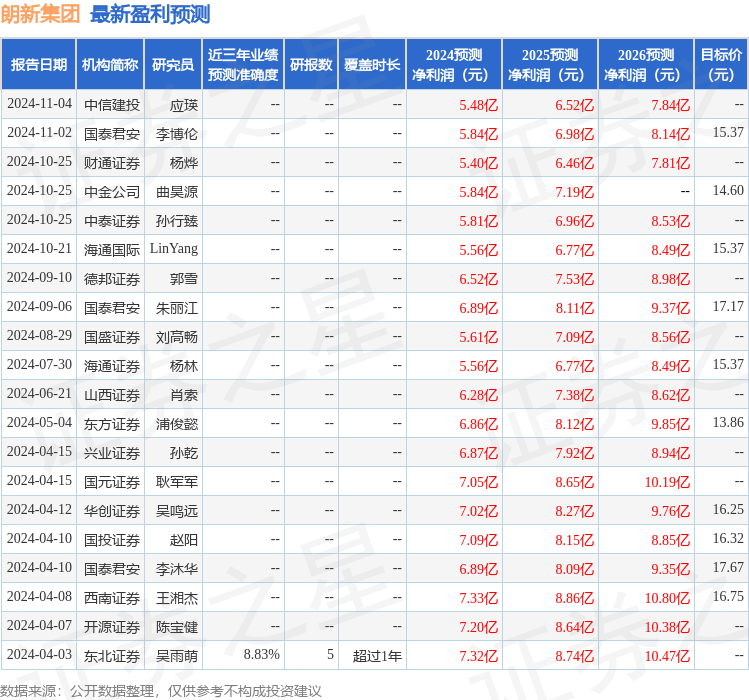The image size is (749, 700).
Task: Click institution 开源证券
Action: tap(112, 627)
